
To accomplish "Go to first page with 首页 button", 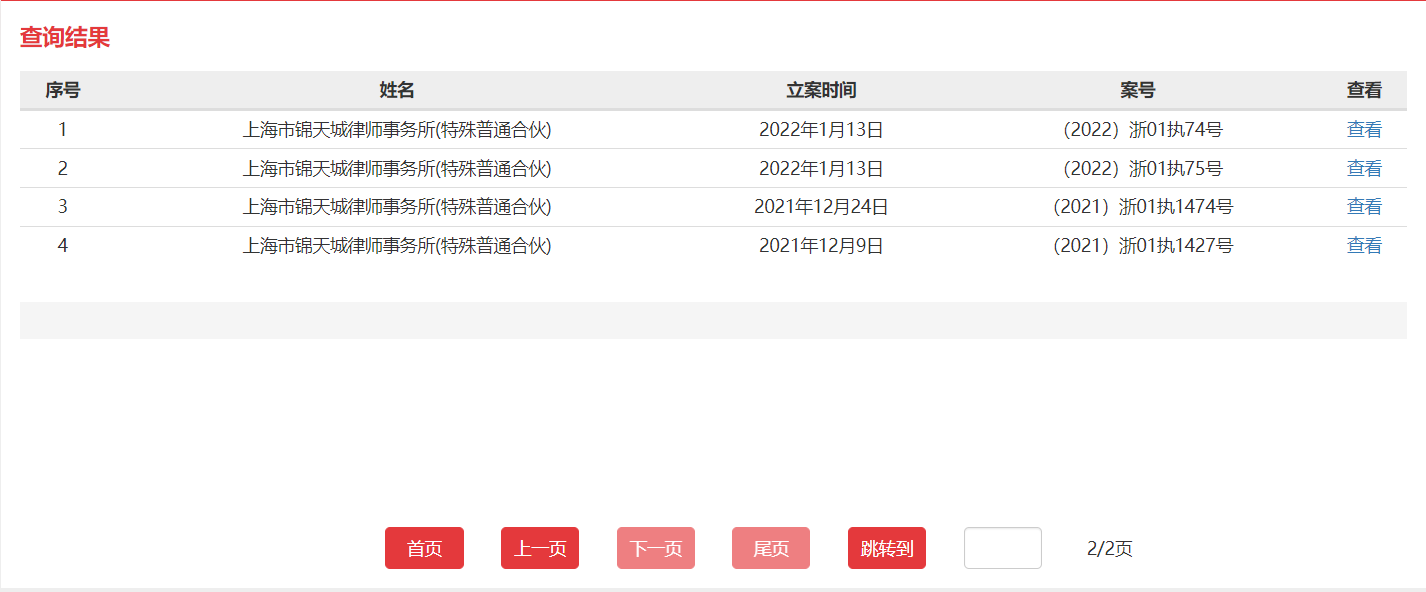I will click(x=424, y=548).
